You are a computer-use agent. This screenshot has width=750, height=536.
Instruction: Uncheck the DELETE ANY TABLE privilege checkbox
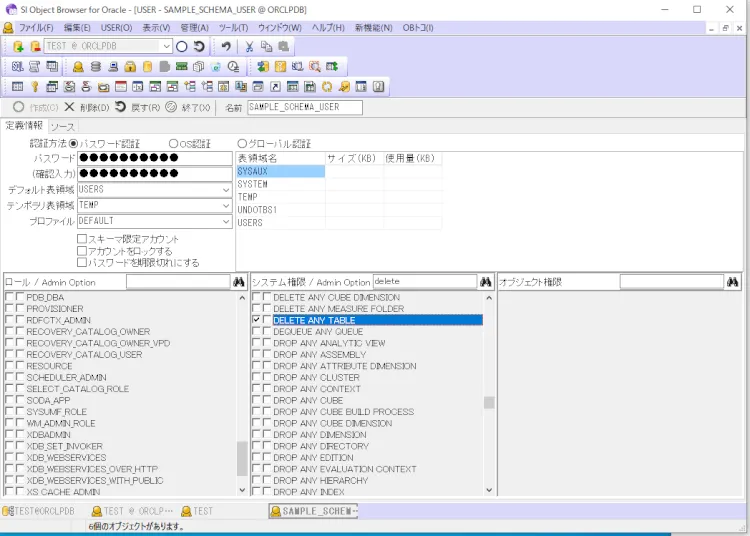pos(257,320)
